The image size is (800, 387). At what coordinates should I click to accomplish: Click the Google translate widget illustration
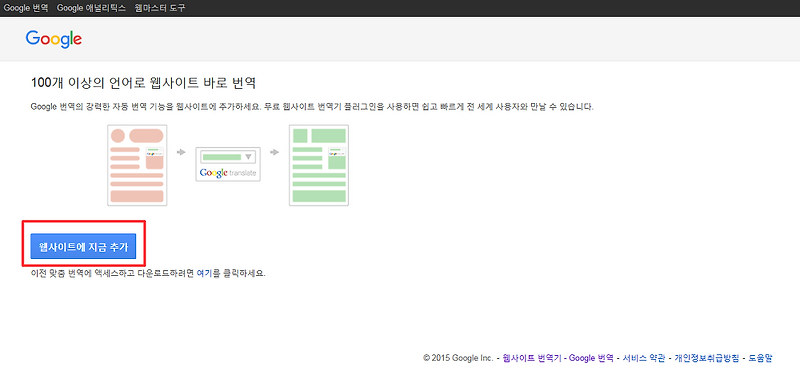228,164
